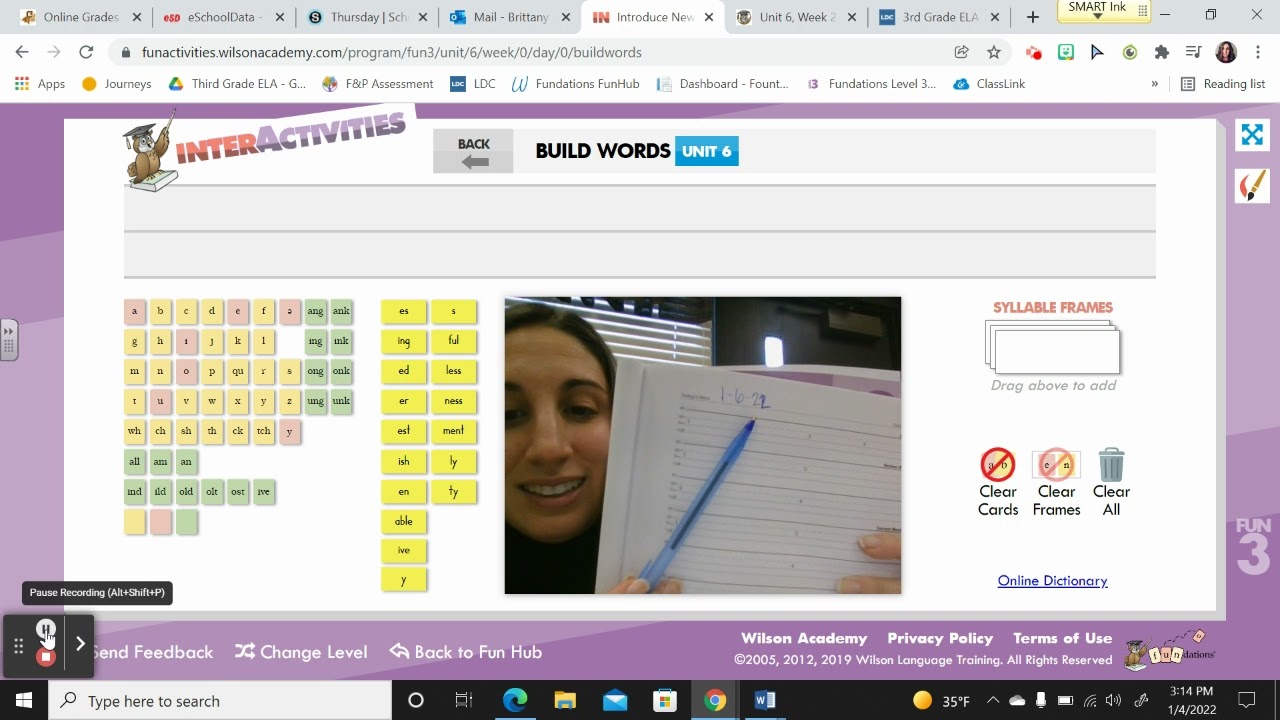Open Task View on taskbar
1280x720 pixels.
tap(464, 700)
